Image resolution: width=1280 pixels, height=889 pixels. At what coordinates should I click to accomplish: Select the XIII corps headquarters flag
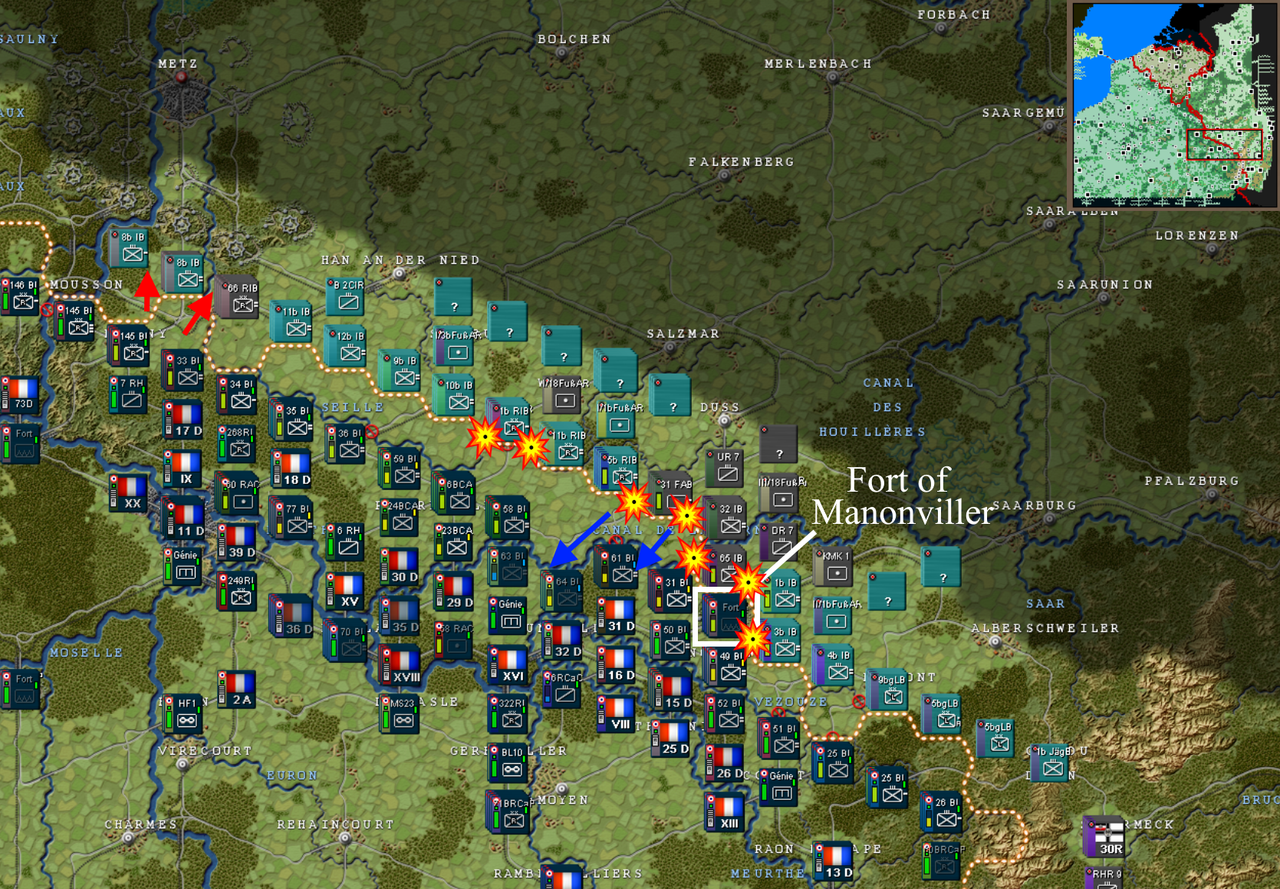(724, 811)
